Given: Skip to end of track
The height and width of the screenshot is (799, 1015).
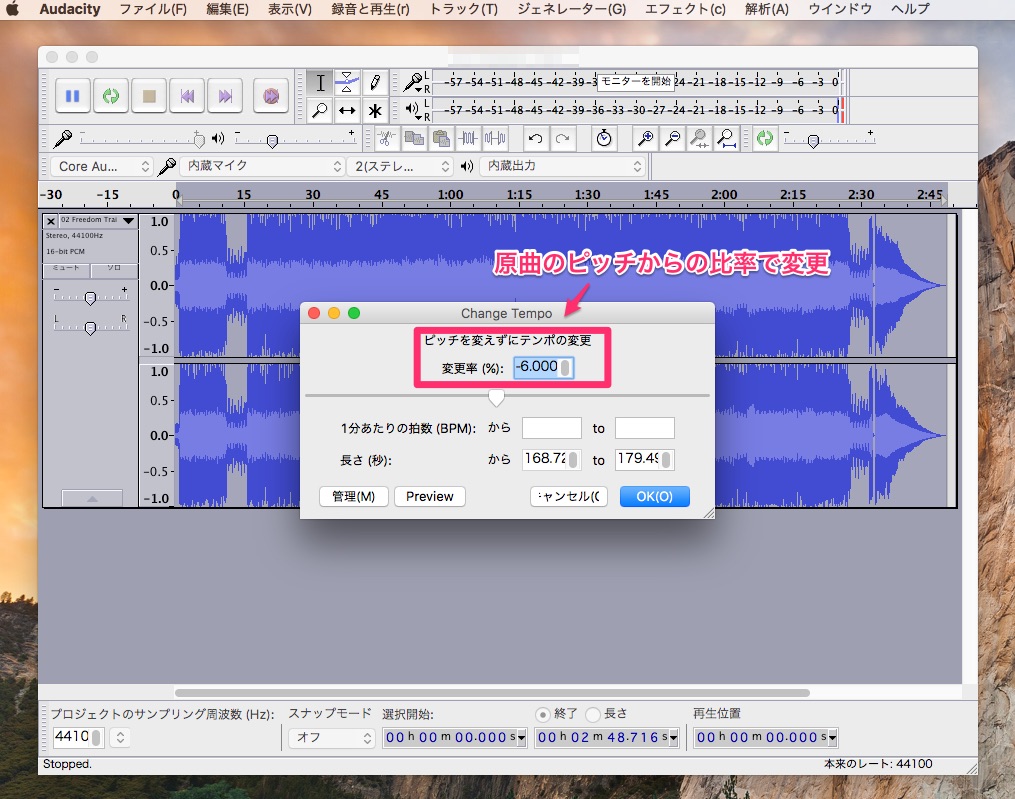Looking at the screenshot, I should pyautogui.click(x=225, y=96).
